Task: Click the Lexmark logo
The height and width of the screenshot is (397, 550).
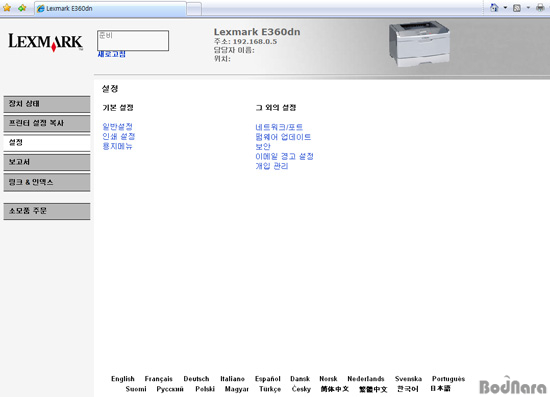Action: 45,42
